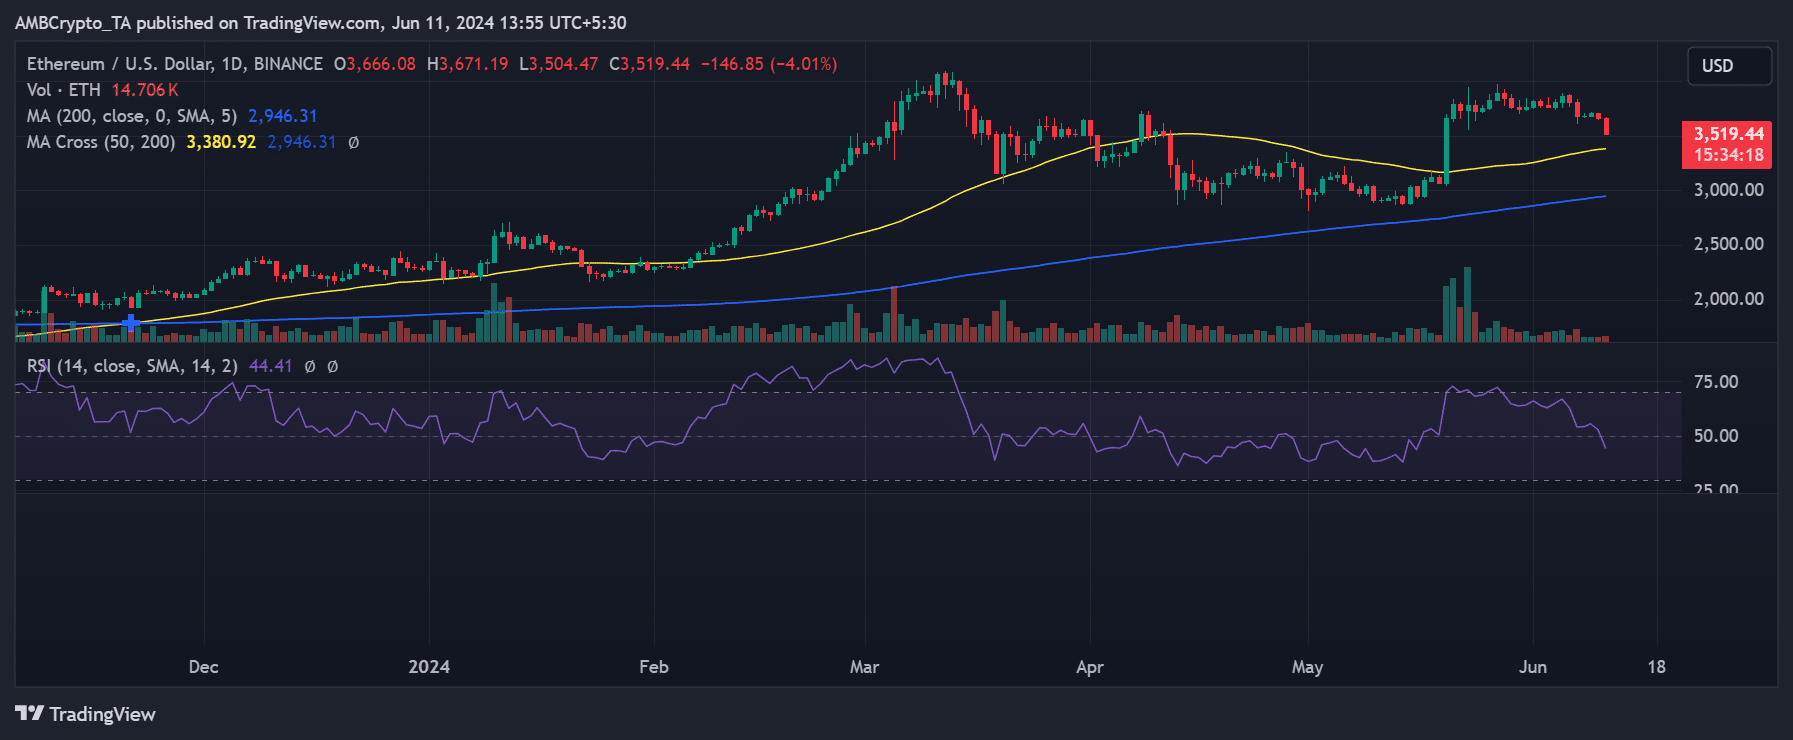
Task: Select the MA (200, close, 0, SMA, 5) label
Action: click(x=132, y=116)
